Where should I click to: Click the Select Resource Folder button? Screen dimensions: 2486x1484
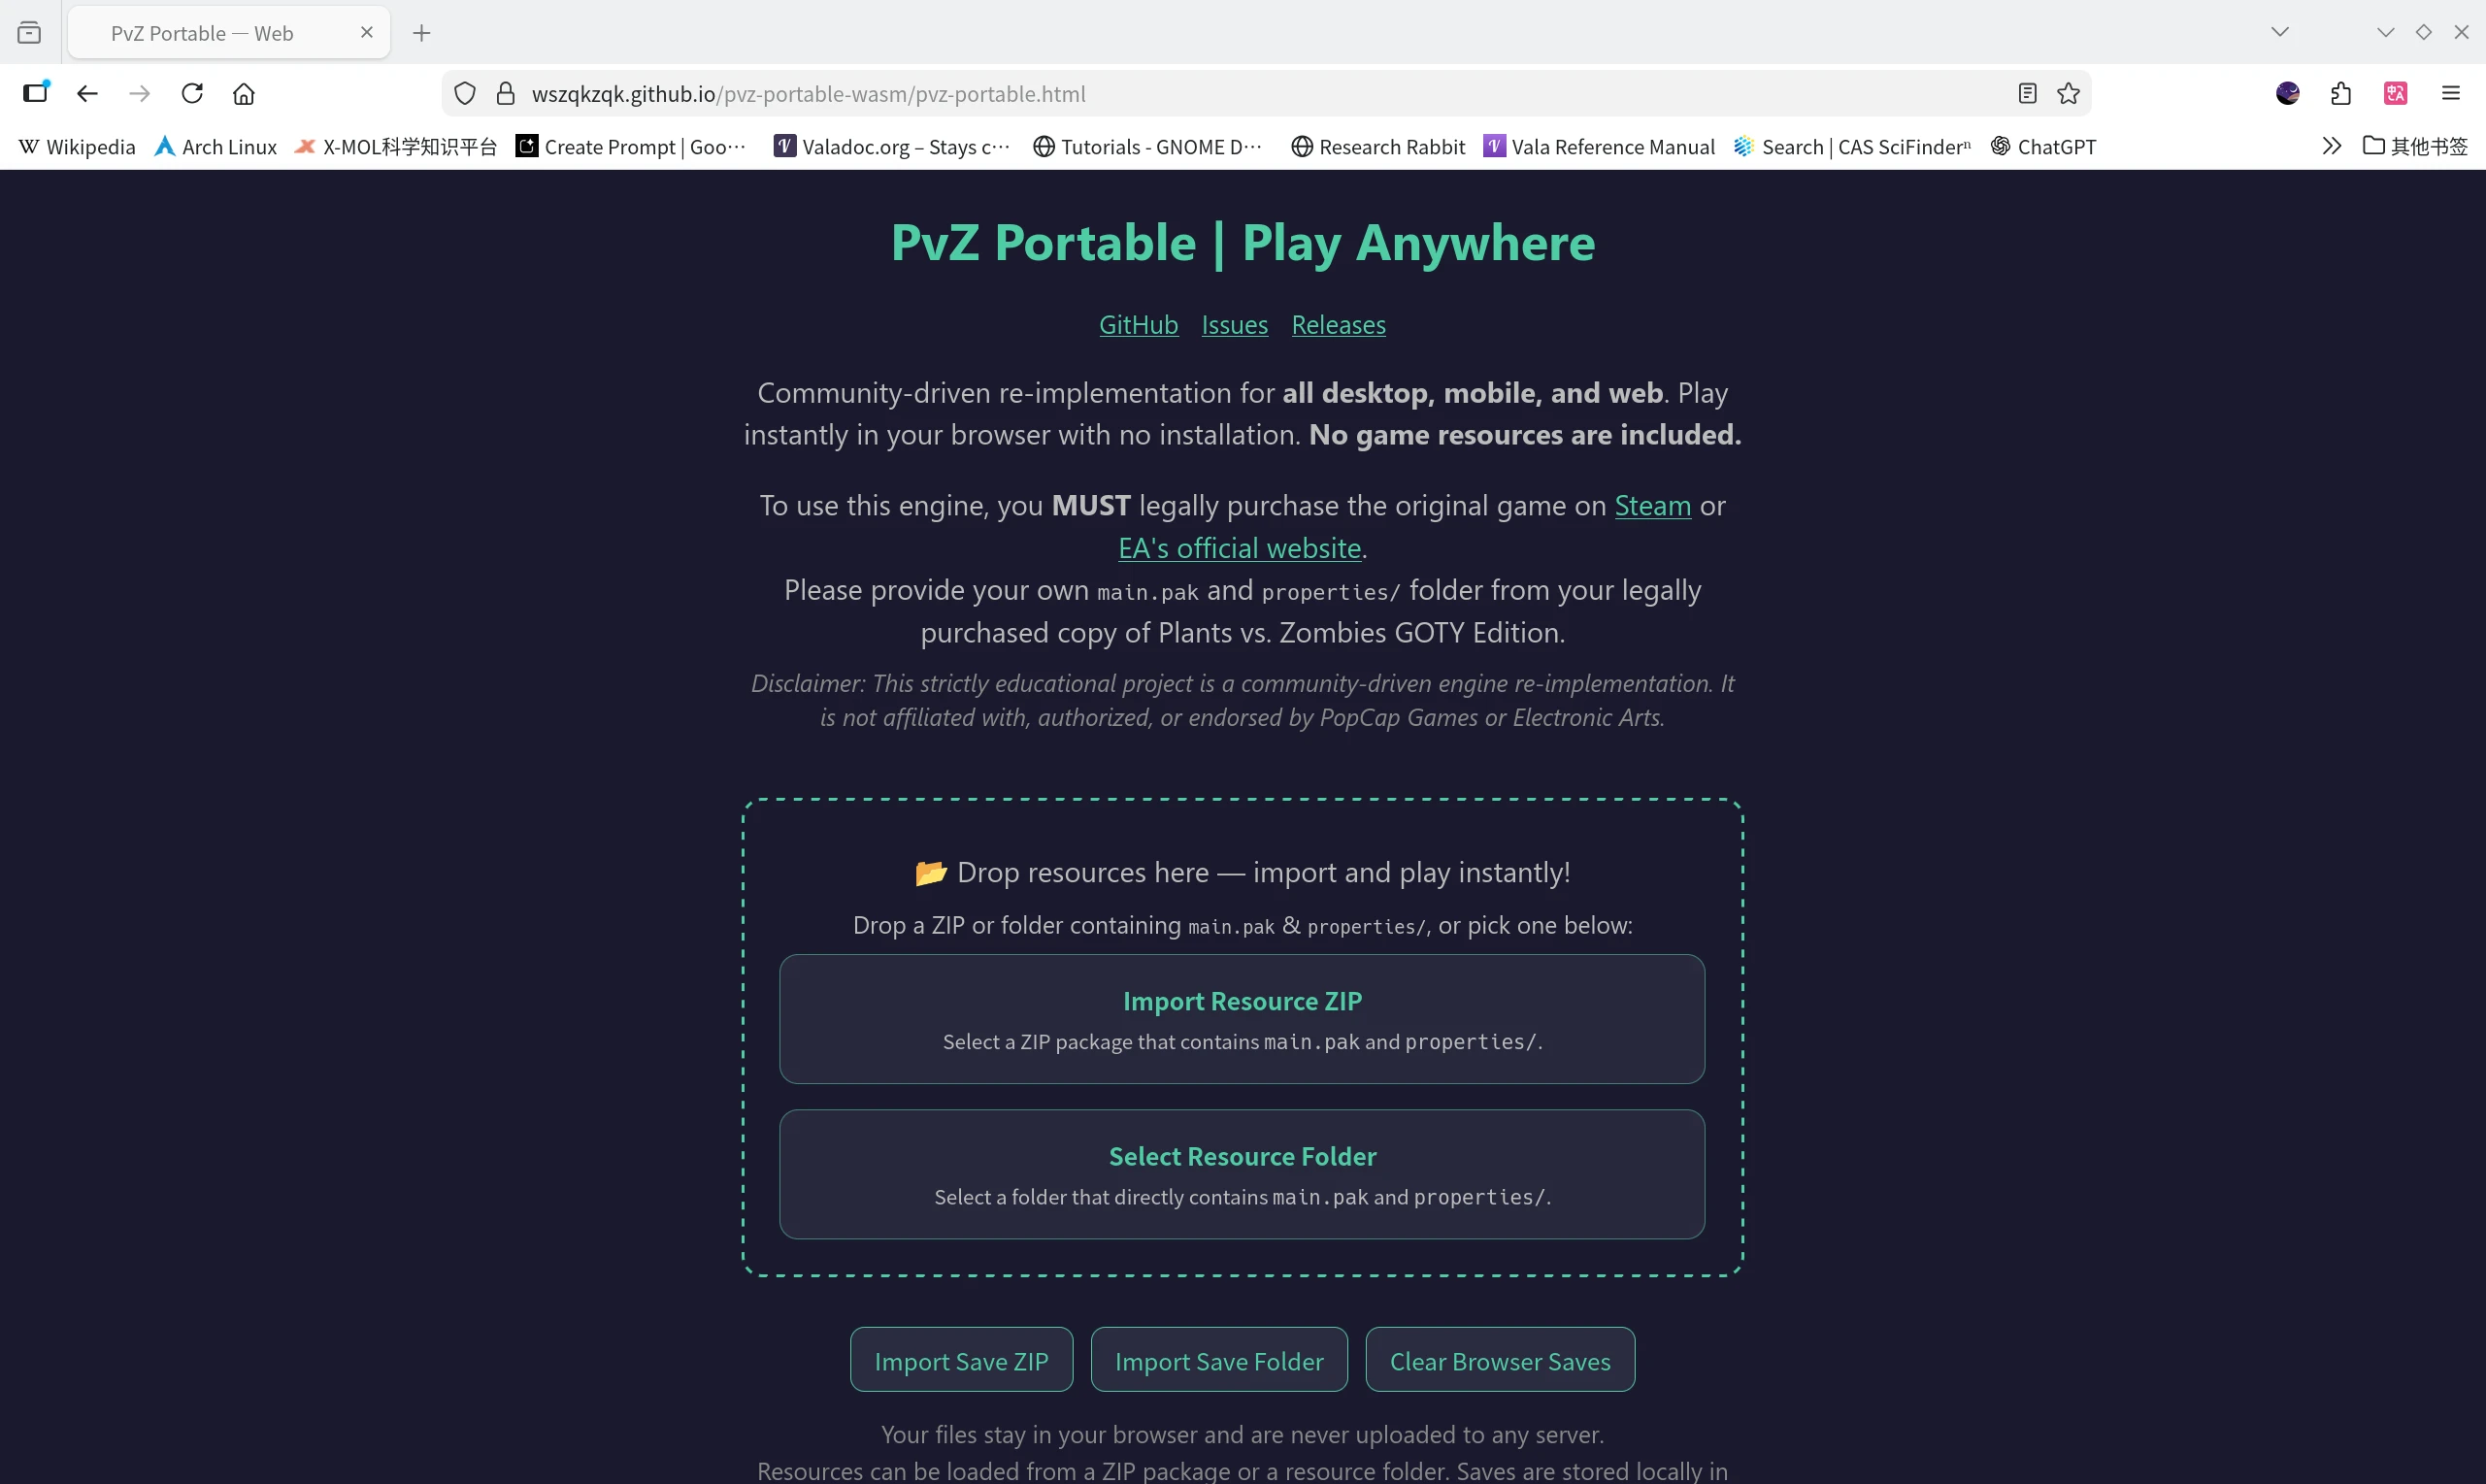coord(1242,1174)
